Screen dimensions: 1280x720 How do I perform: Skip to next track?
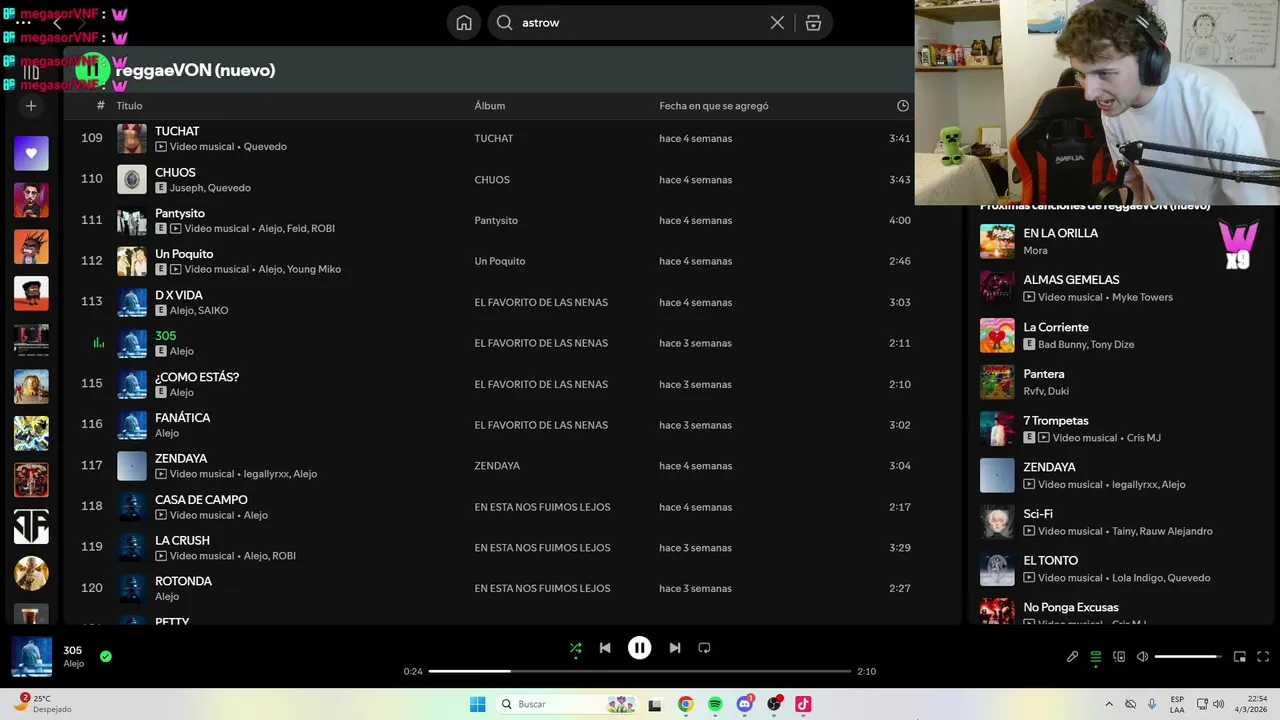(675, 648)
